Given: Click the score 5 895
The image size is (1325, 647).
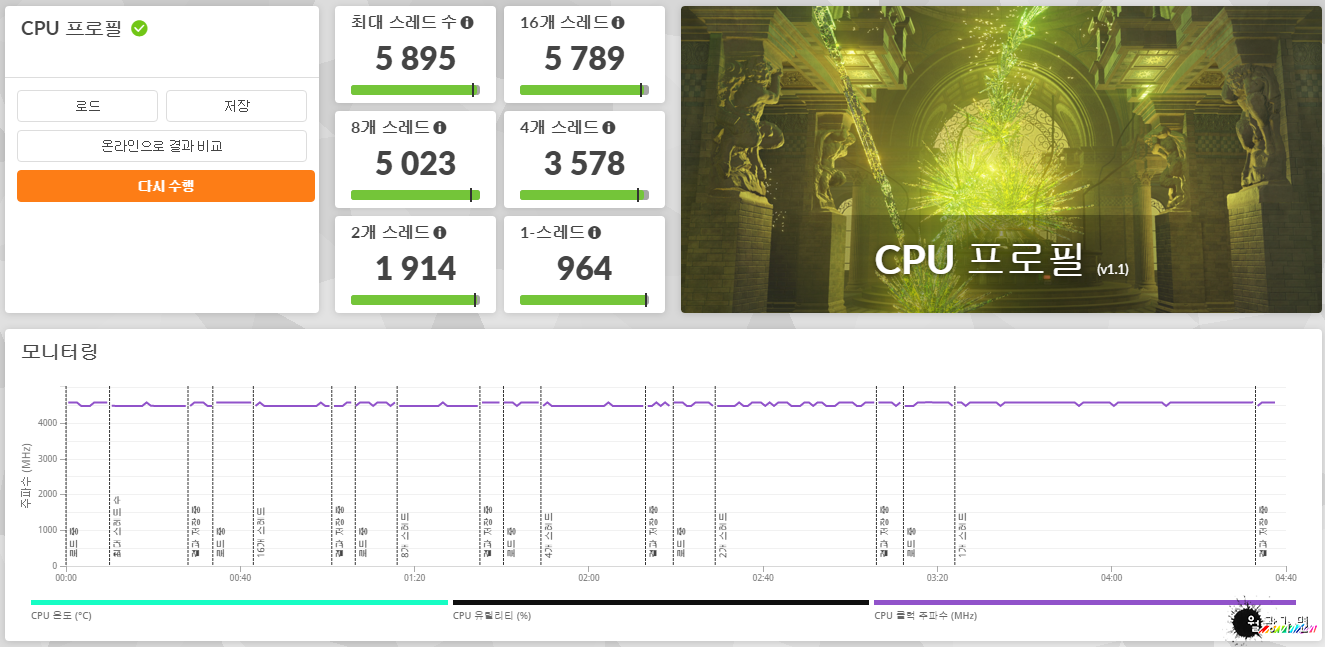Looking at the screenshot, I should 415,58.
